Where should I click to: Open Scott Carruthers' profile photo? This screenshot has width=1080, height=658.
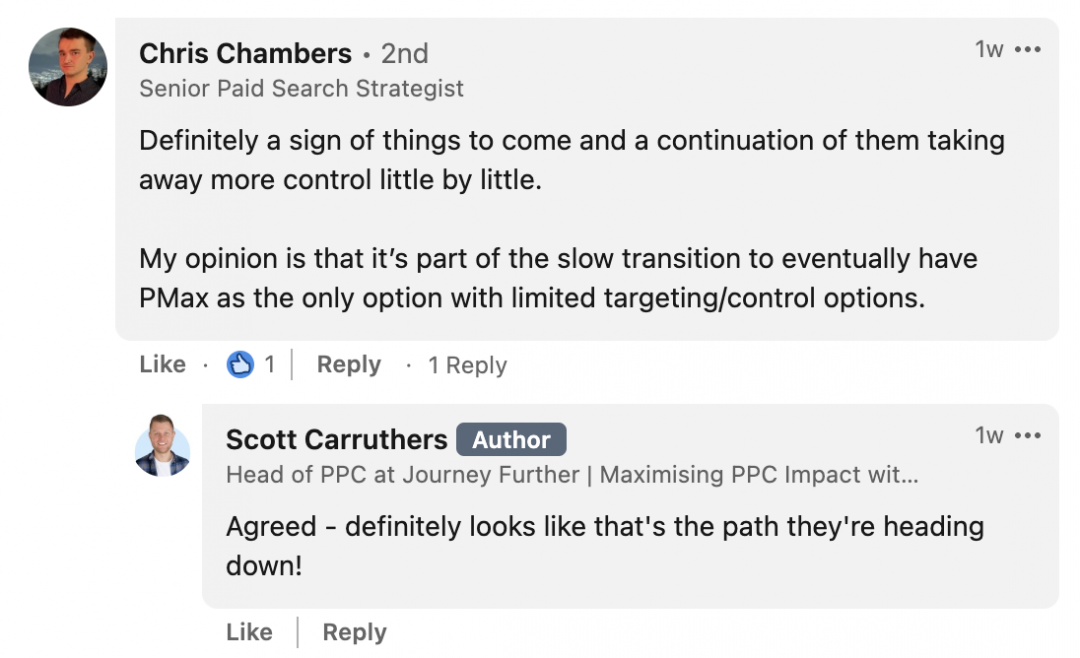tap(163, 446)
